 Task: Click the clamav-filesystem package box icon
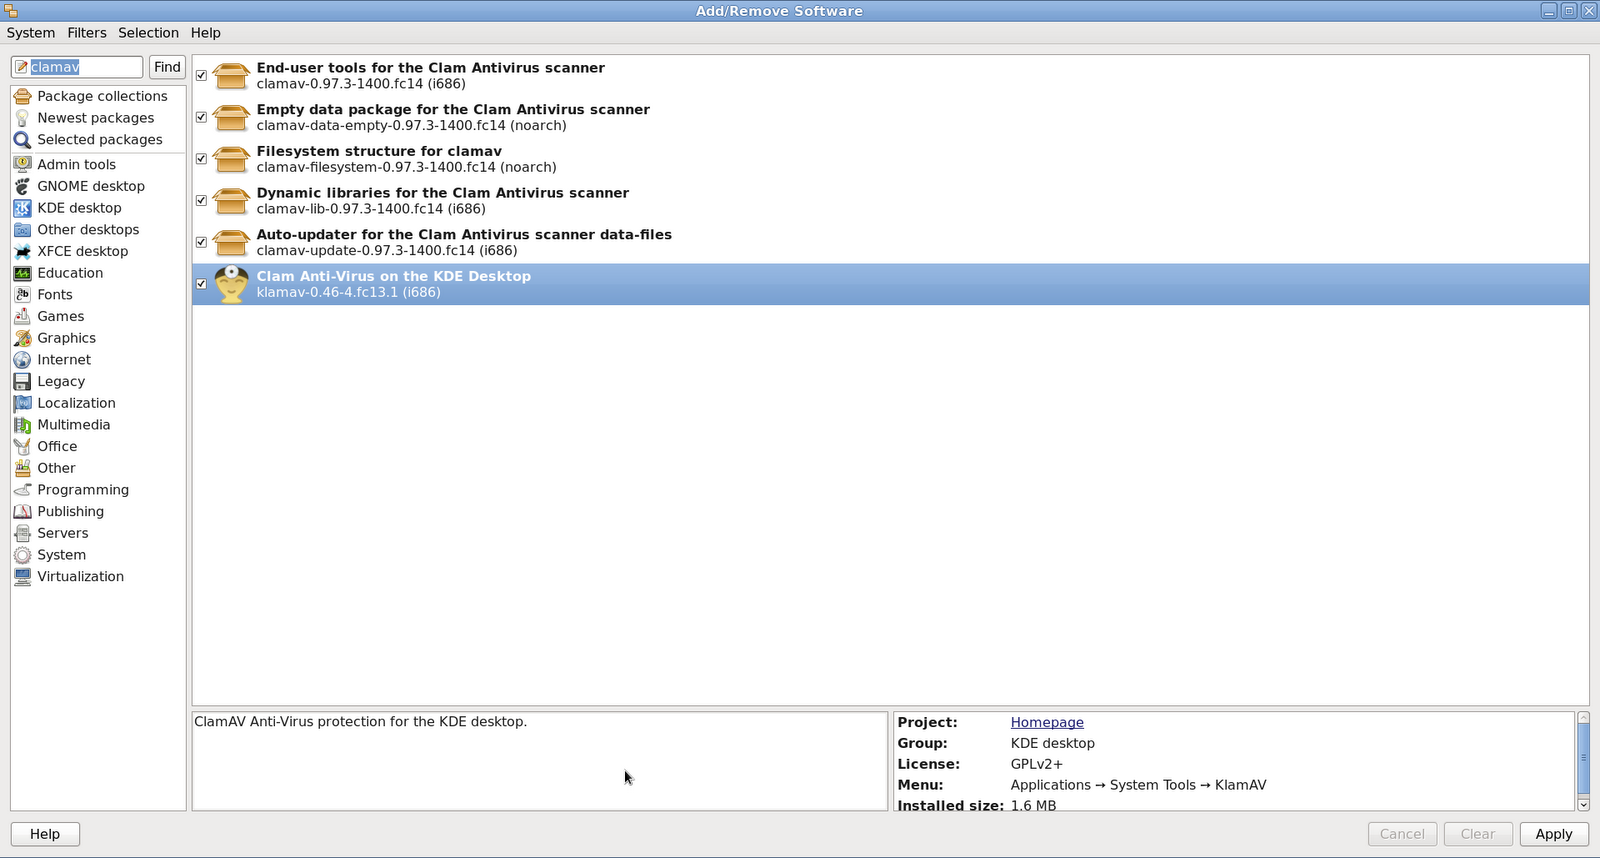point(231,159)
